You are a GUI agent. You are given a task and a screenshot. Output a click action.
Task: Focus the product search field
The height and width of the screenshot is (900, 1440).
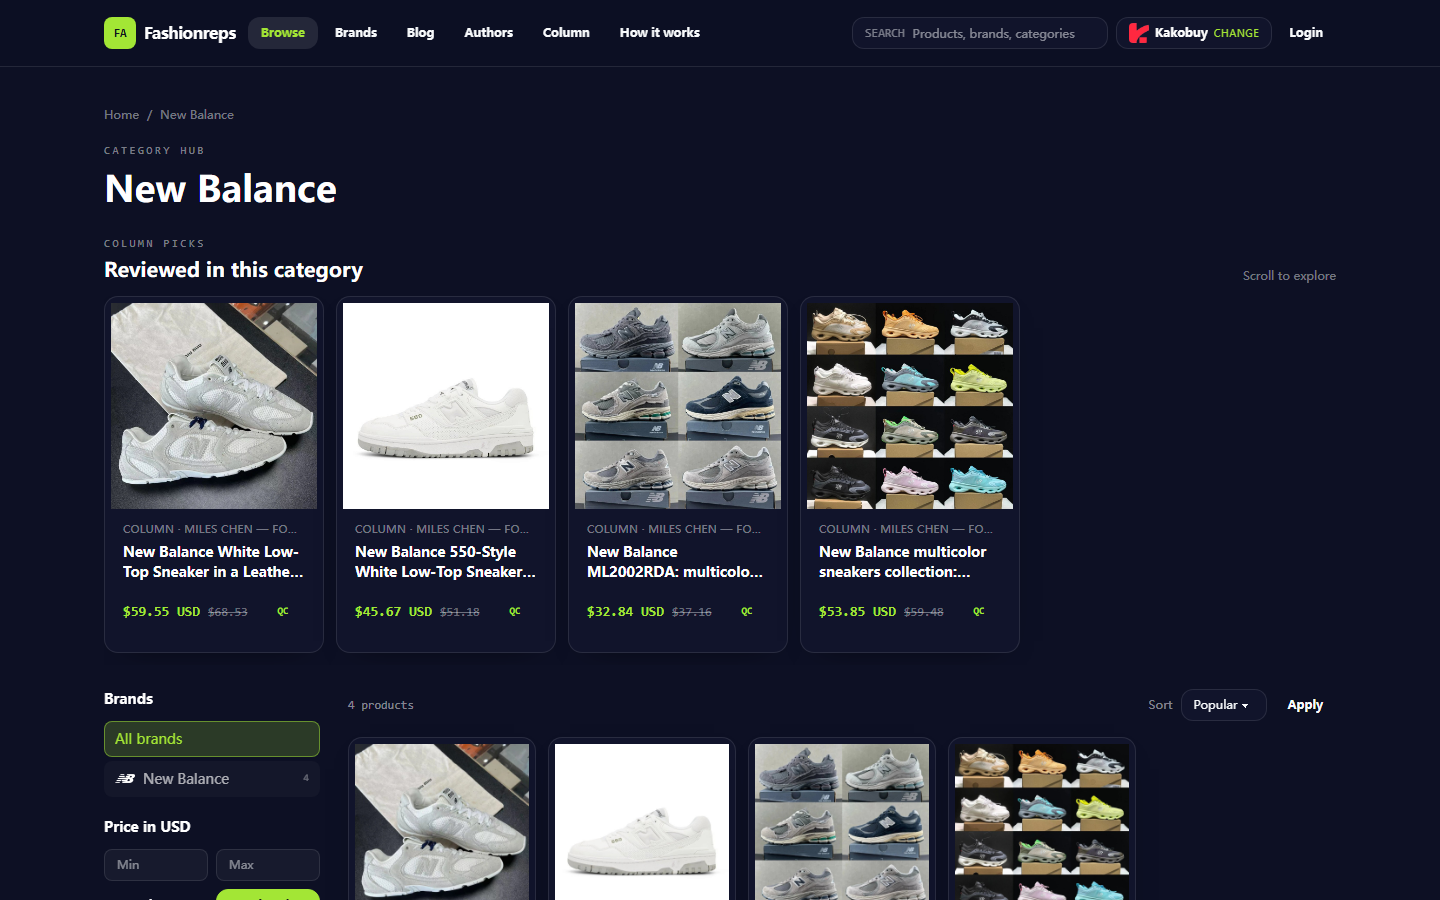(980, 33)
